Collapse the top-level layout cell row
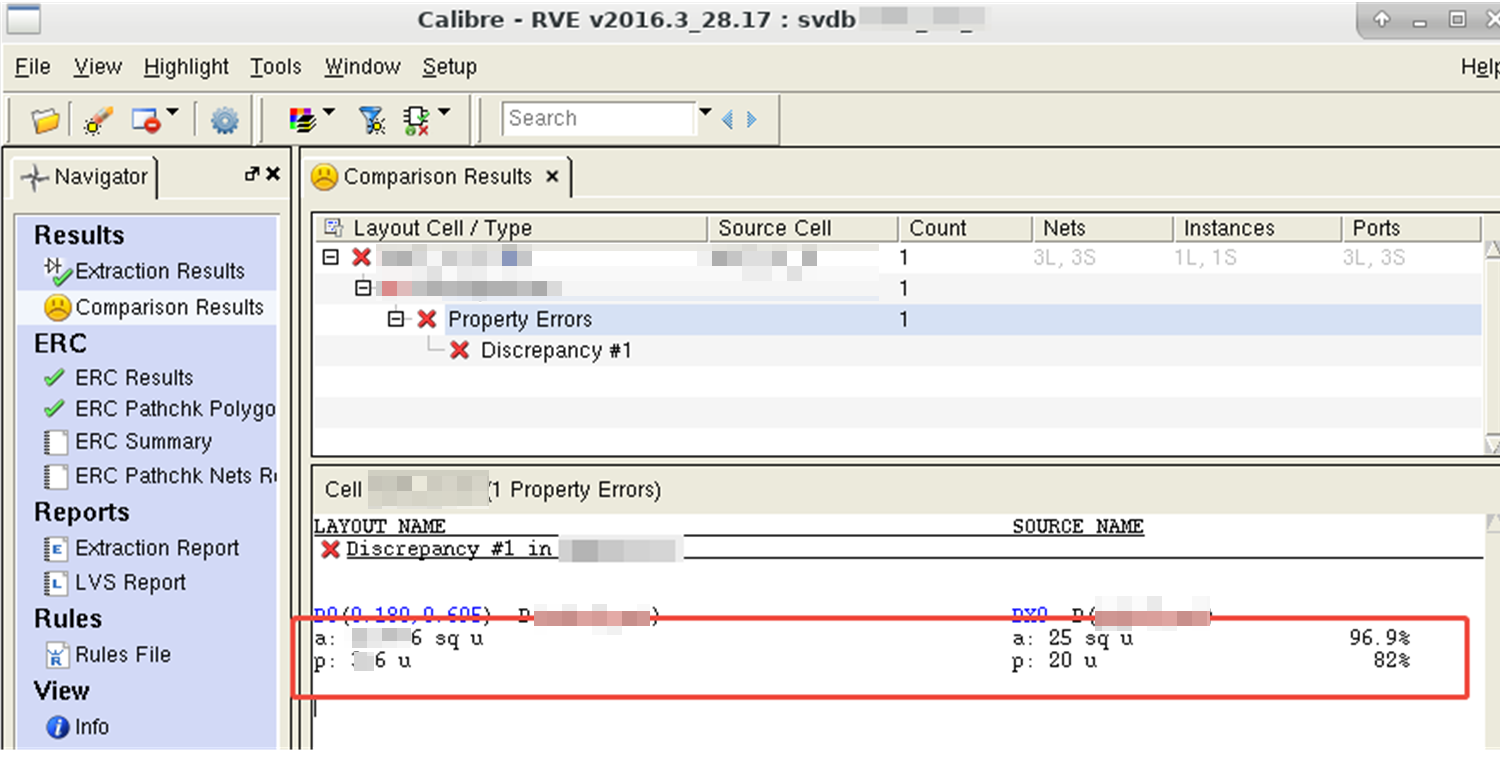Image resolution: width=1500 pixels, height=757 pixels. tap(331, 258)
